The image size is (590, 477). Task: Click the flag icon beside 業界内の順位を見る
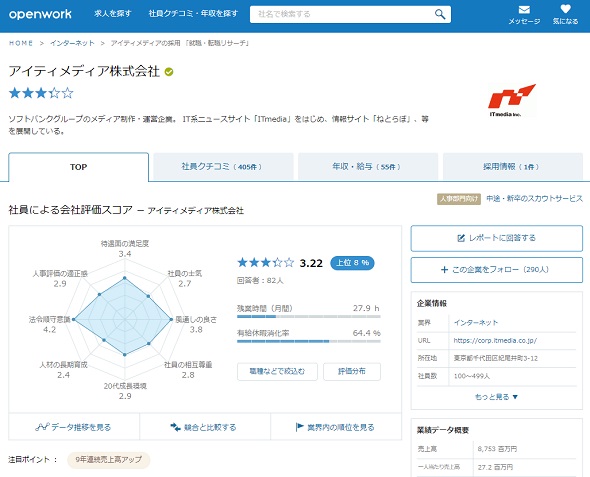(300, 427)
